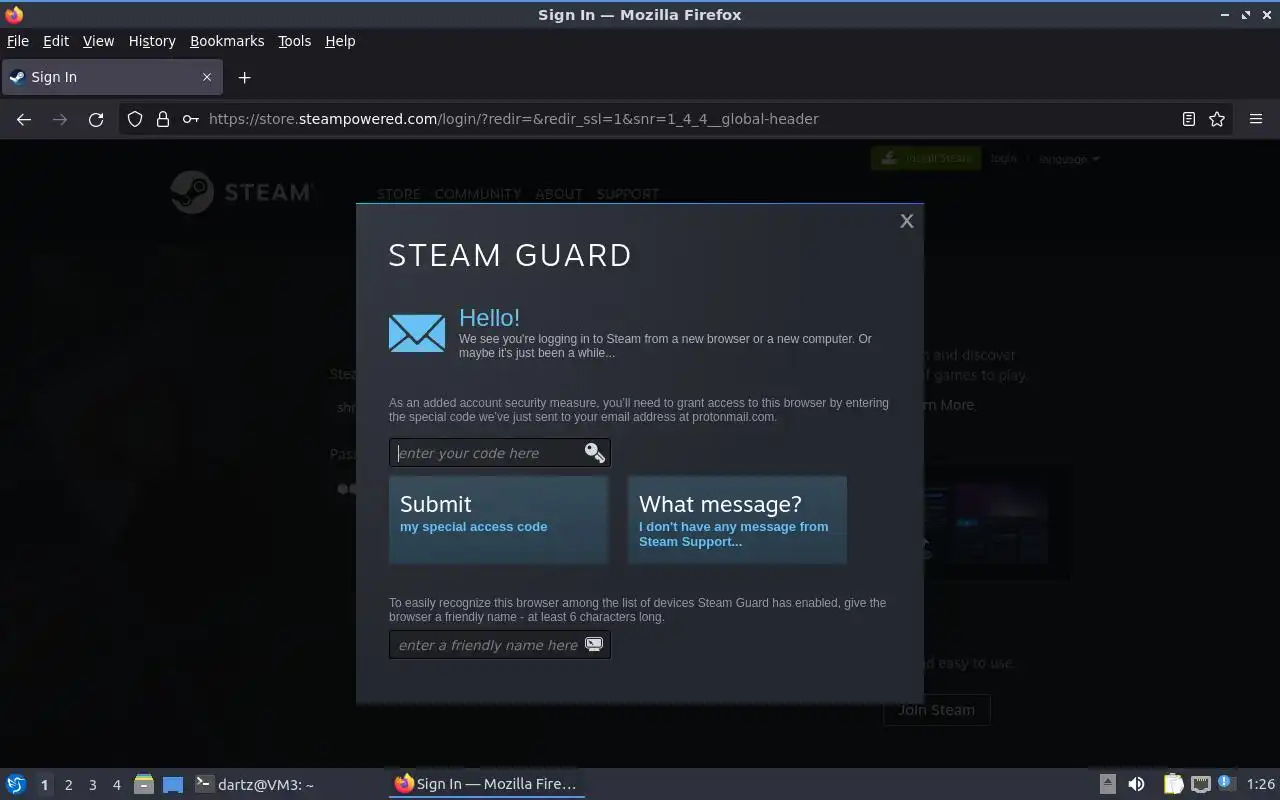Go back using the back arrow
This screenshot has height=800, width=1280.
click(x=24, y=119)
